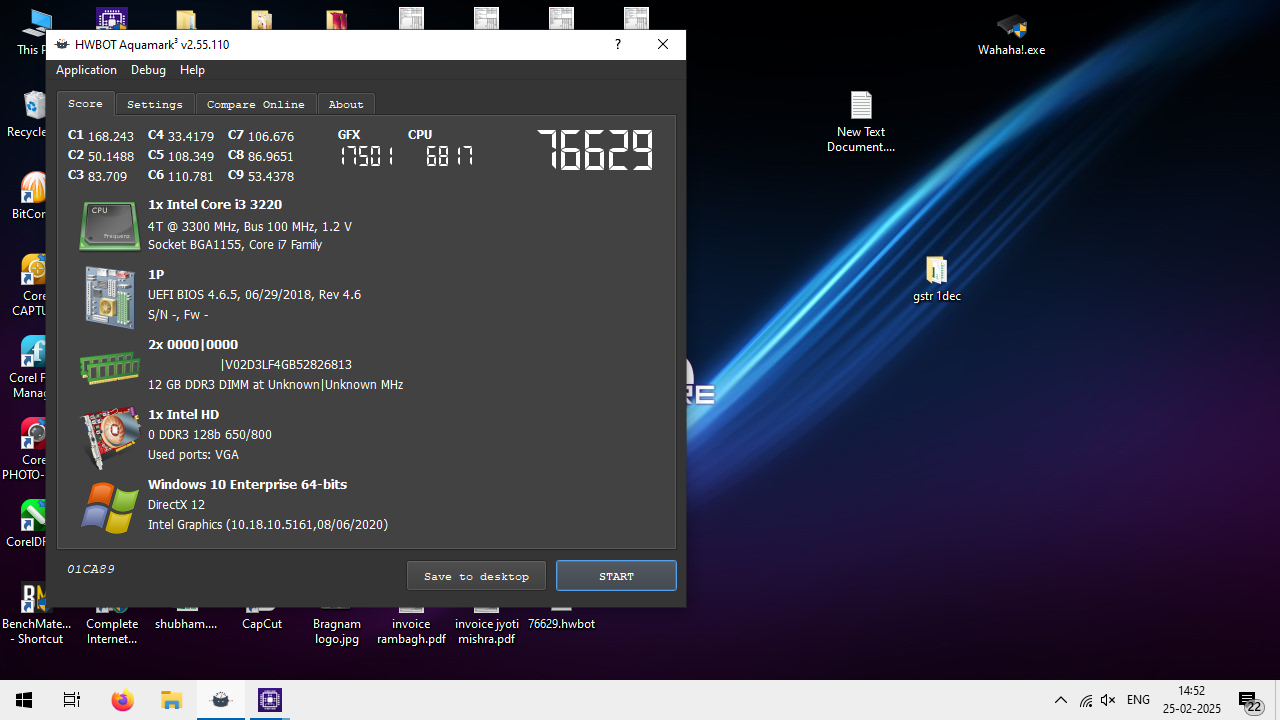Click the 01CA89 code text
The width and height of the screenshot is (1280, 720).
tap(91, 569)
